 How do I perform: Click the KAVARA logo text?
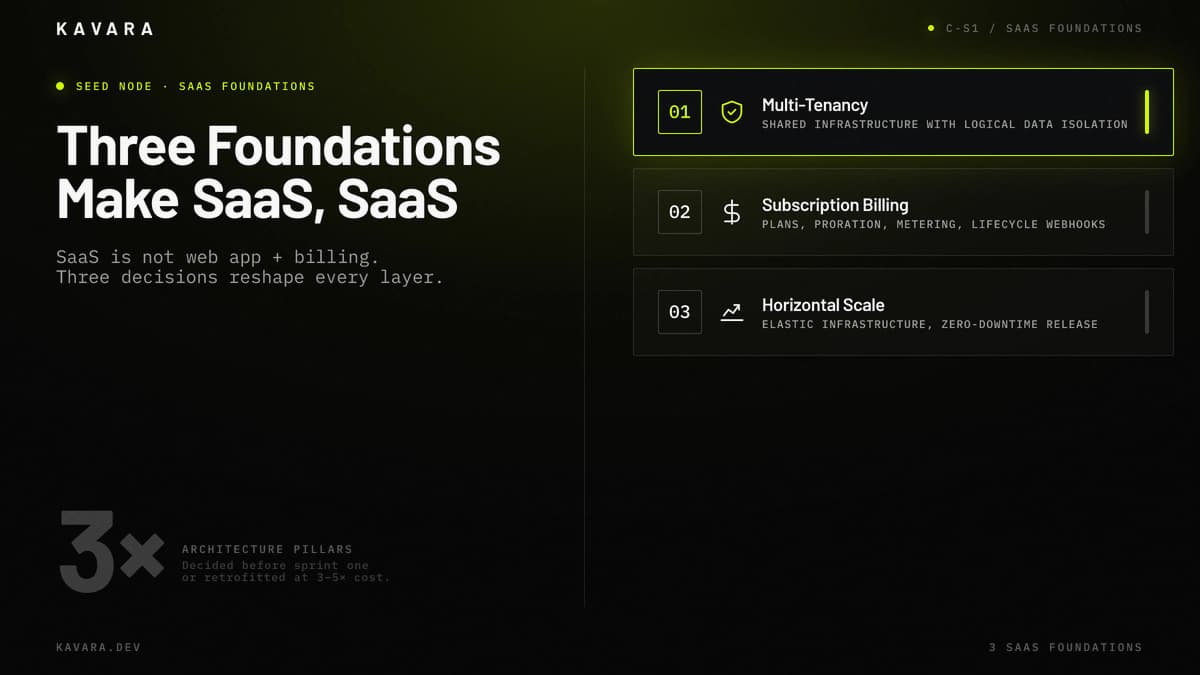(105, 29)
